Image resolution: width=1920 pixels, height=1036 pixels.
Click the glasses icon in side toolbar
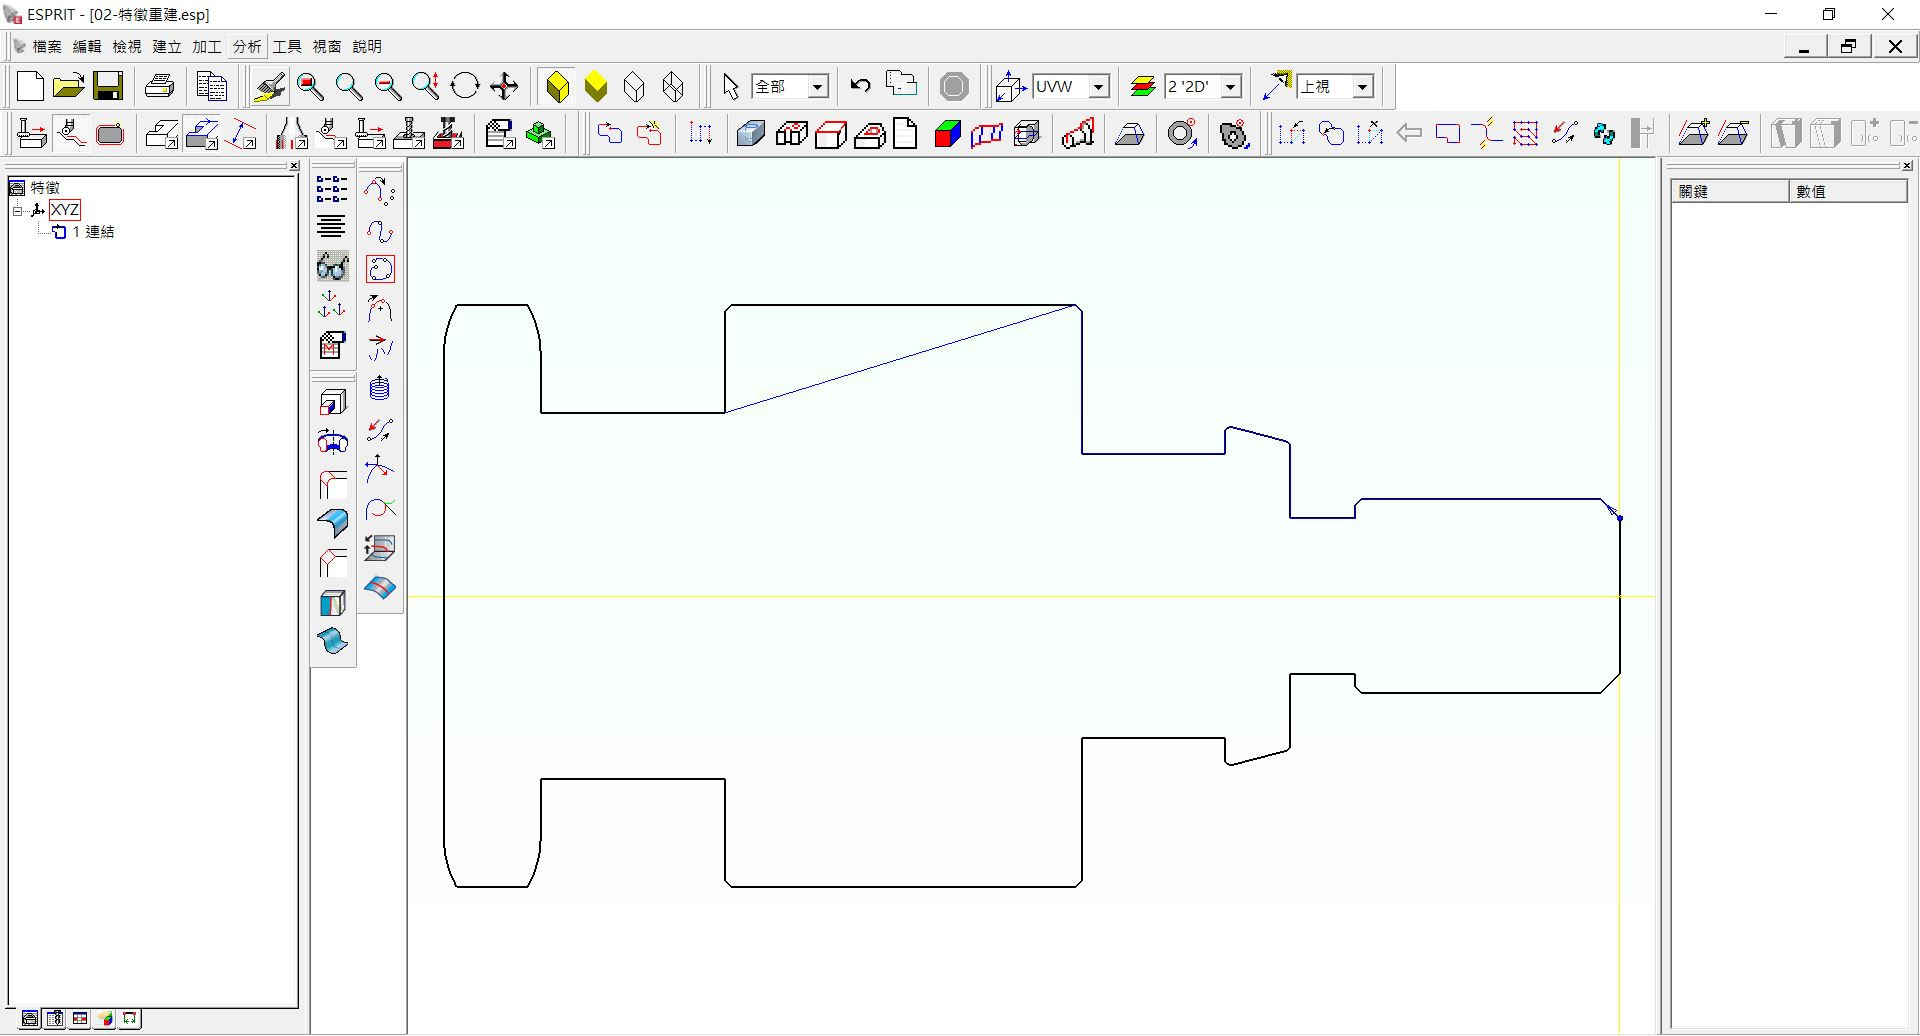(x=332, y=266)
